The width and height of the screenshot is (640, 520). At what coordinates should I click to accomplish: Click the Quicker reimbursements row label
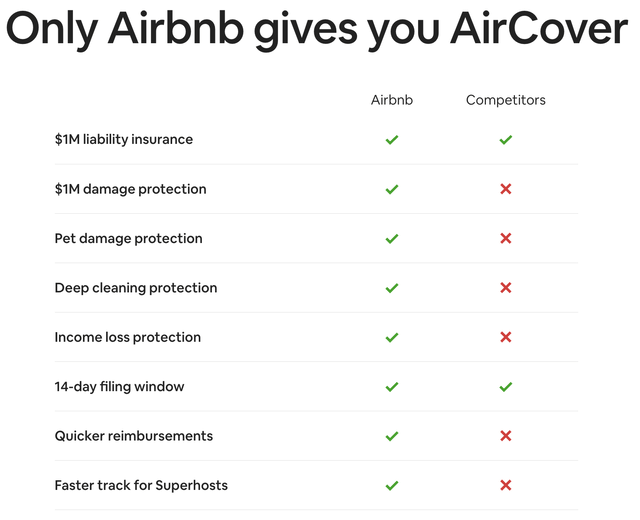(133, 436)
